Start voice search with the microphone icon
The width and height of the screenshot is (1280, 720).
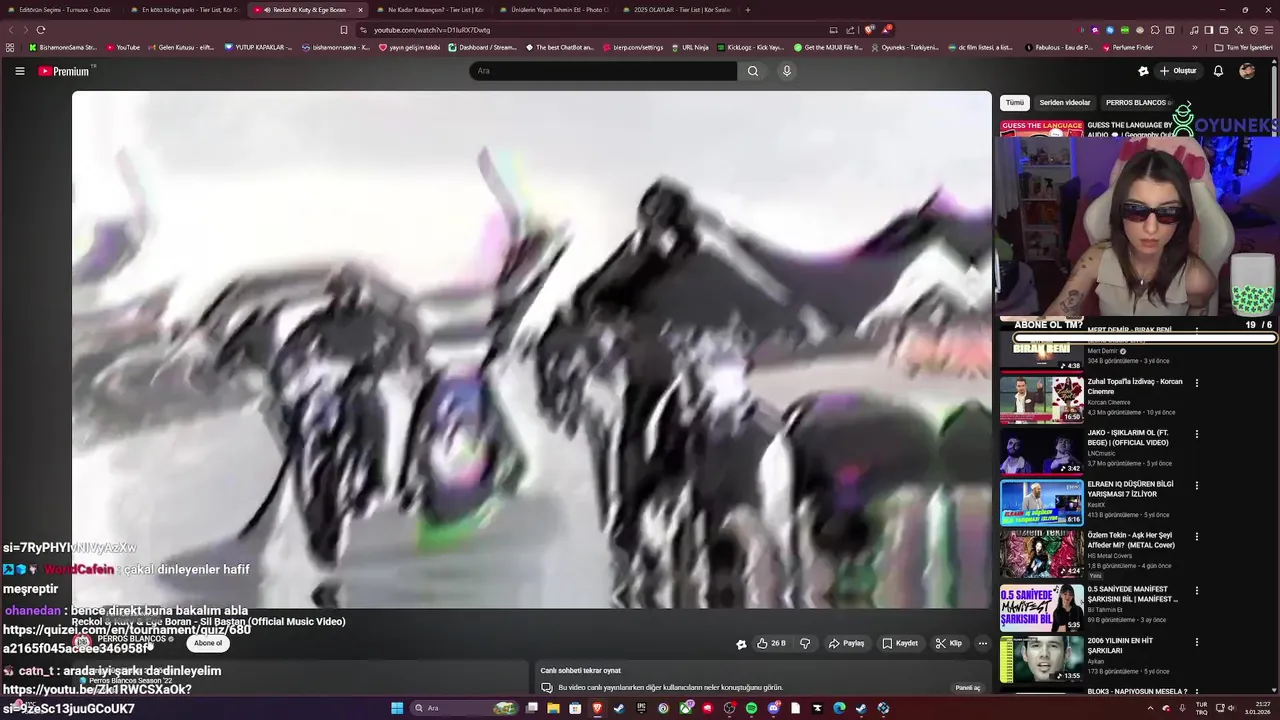point(787,71)
